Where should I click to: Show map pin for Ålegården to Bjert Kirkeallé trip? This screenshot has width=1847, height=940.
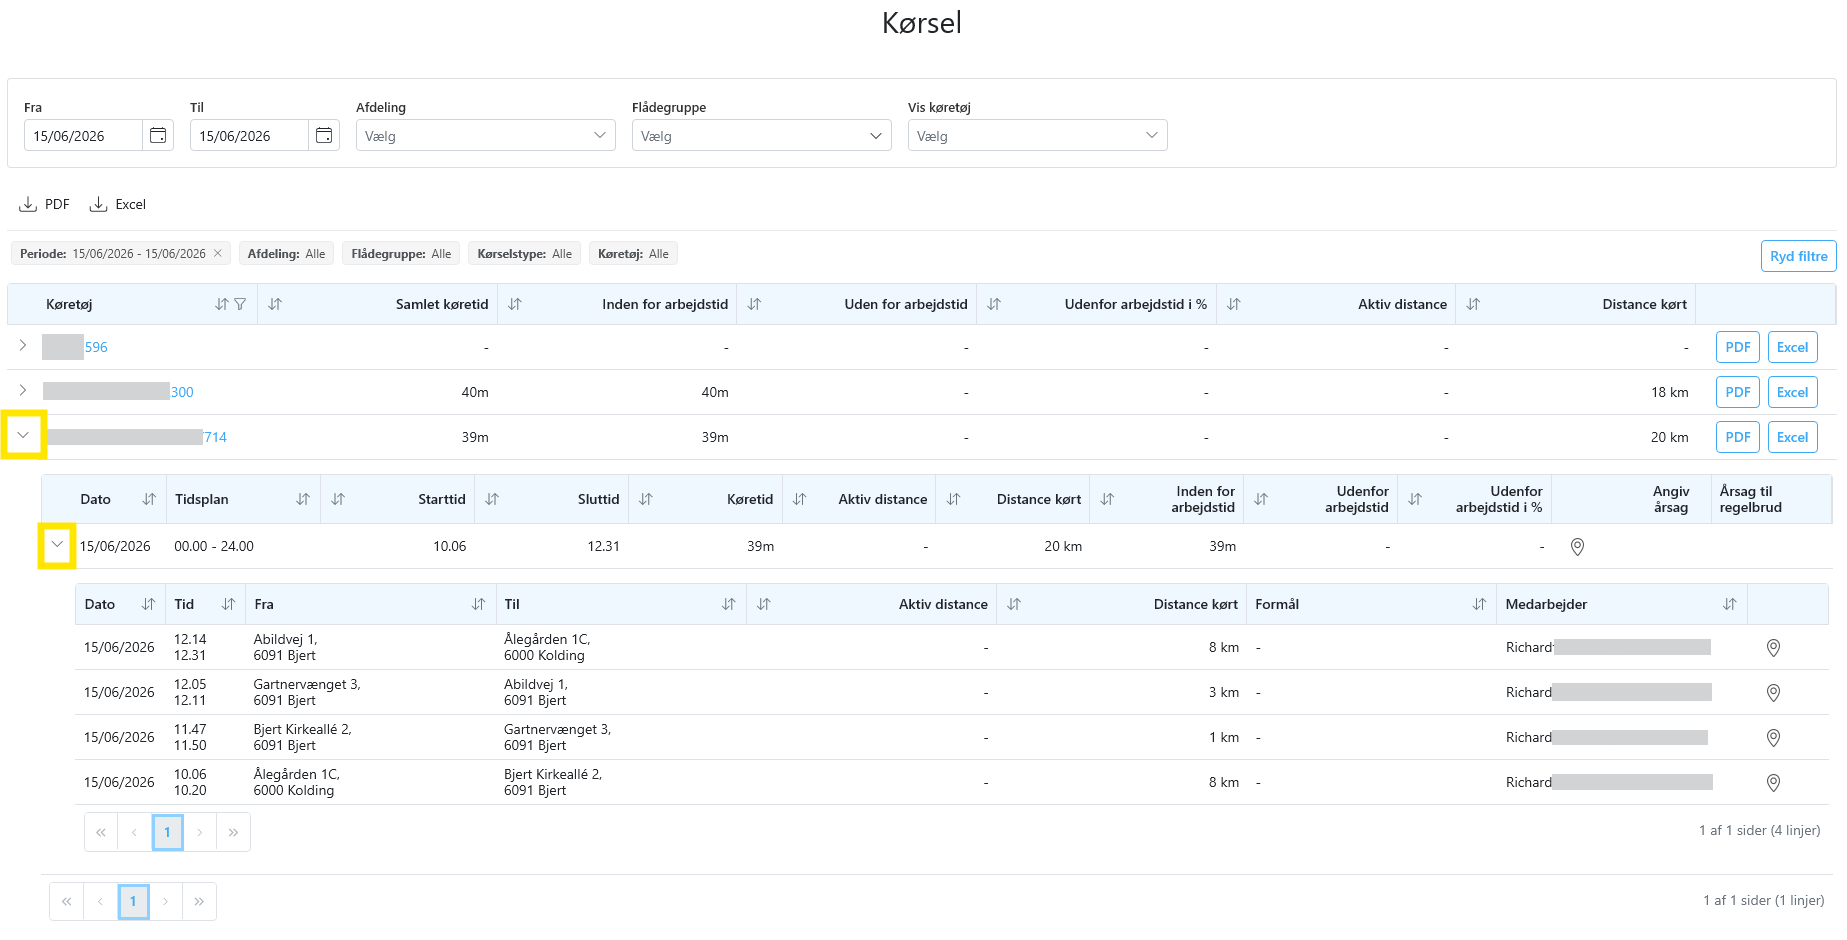click(x=1773, y=783)
